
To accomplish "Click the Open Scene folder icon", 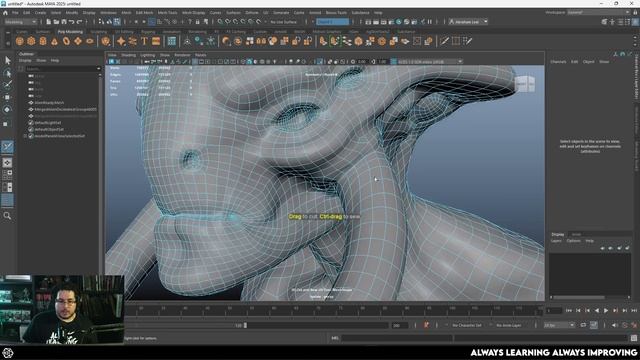I will pyautogui.click(x=56, y=22).
